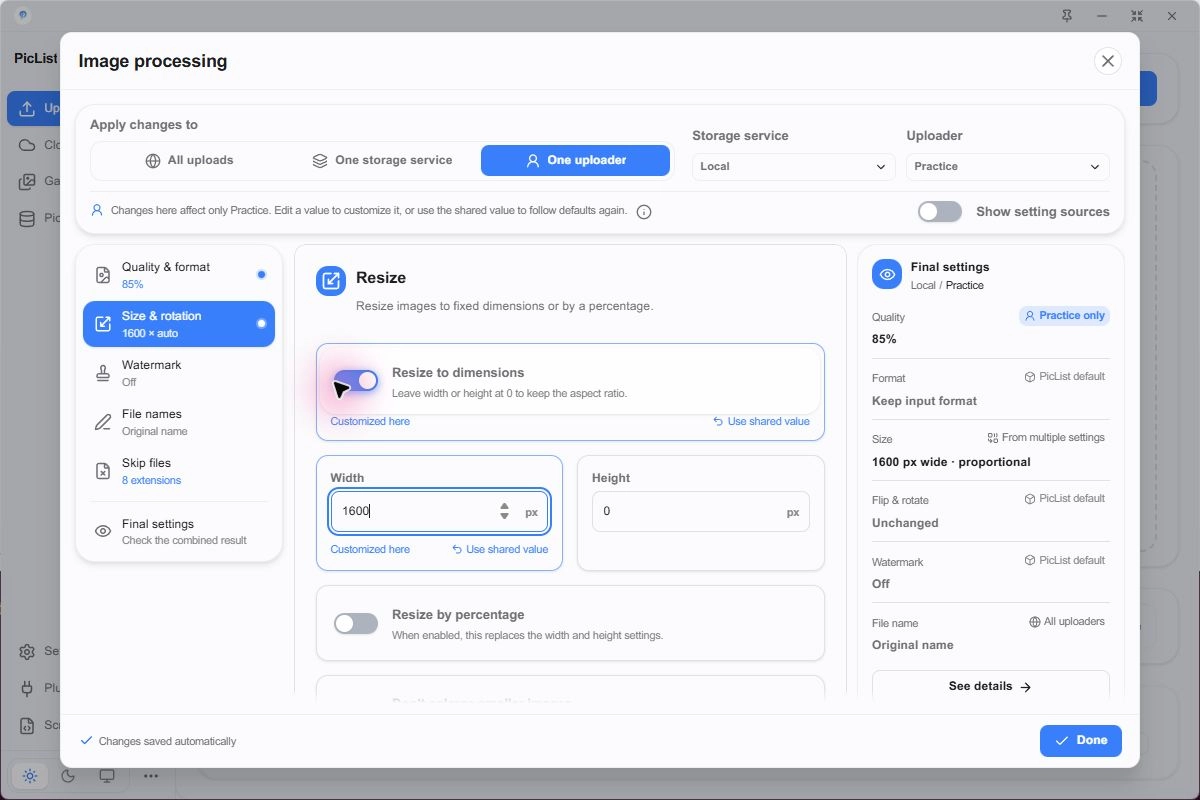Turn off the Resize to dimensions switch
This screenshot has height=800, width=1200.
pyautogui.click(x=356, y=381)
